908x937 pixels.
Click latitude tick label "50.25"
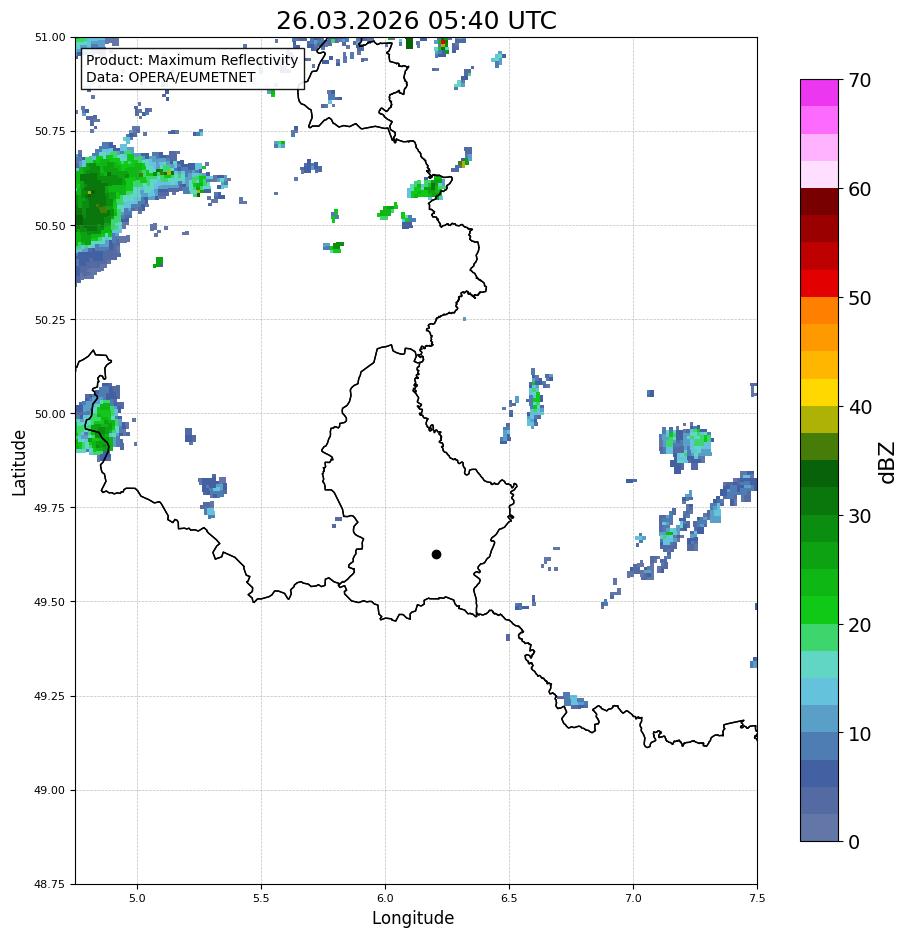(50, 320)
